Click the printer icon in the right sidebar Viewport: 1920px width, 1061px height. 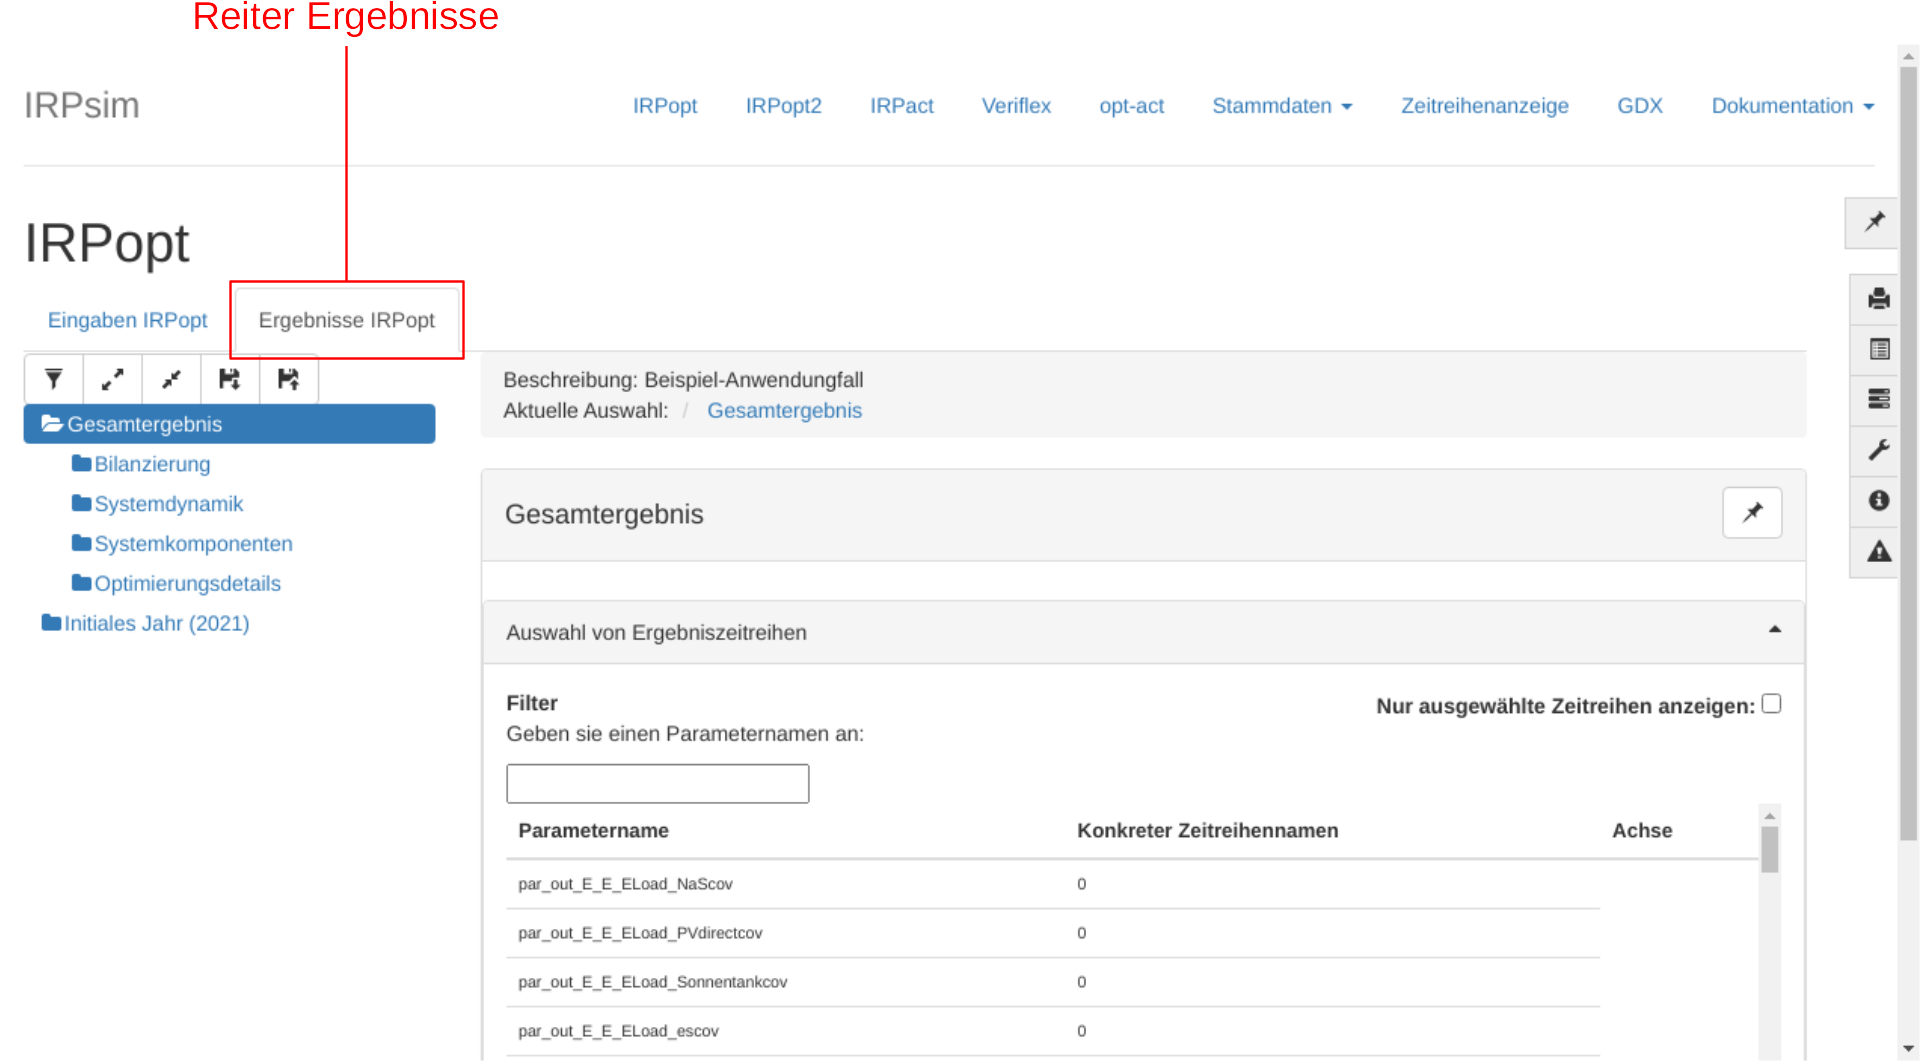[x=1879, y=299]
